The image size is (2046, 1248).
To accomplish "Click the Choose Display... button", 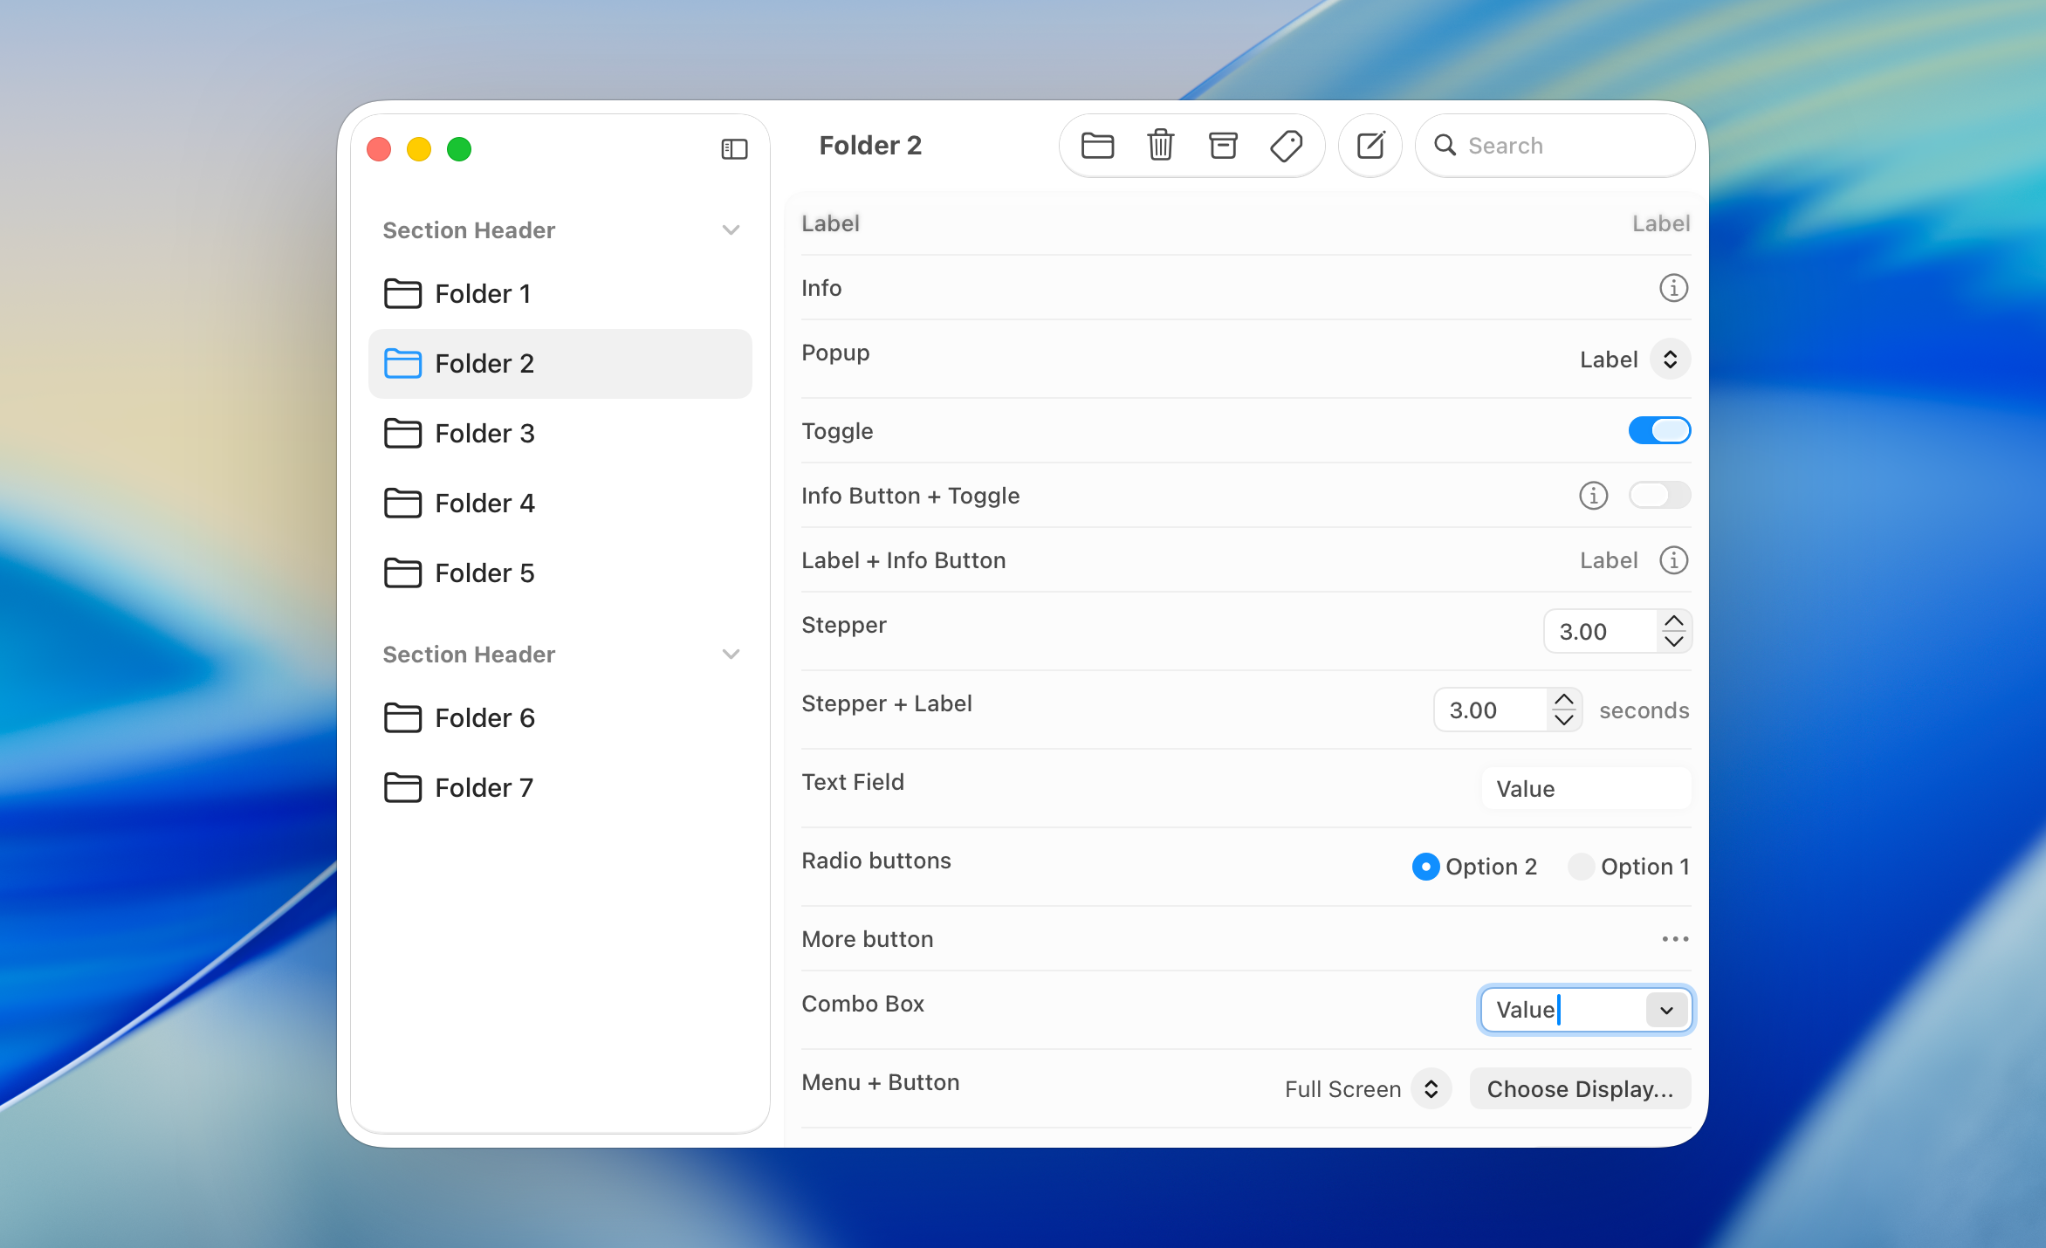I will coord(1579,1089).
